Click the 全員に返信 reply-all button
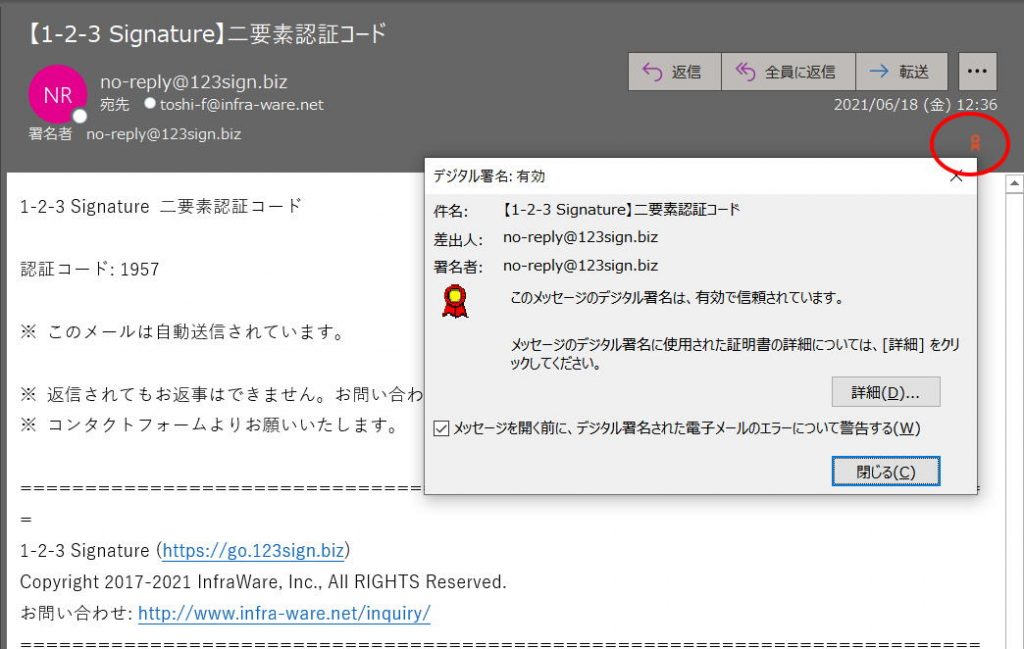 788,71
